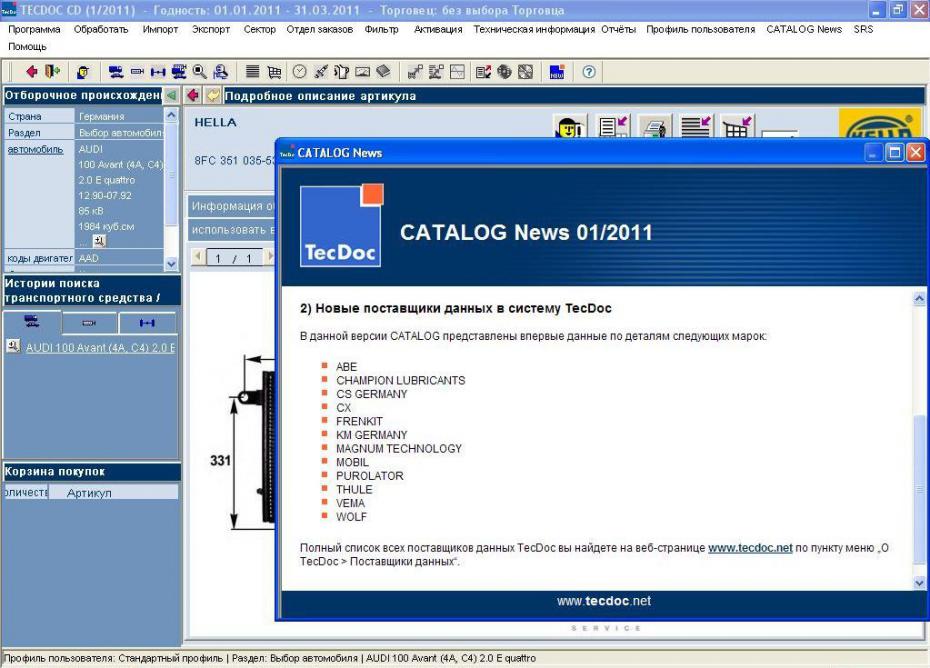This screenshot has height=668, width=930.
Task: Click the small details icon below 1984 куб.см
Action: (99, 240)
